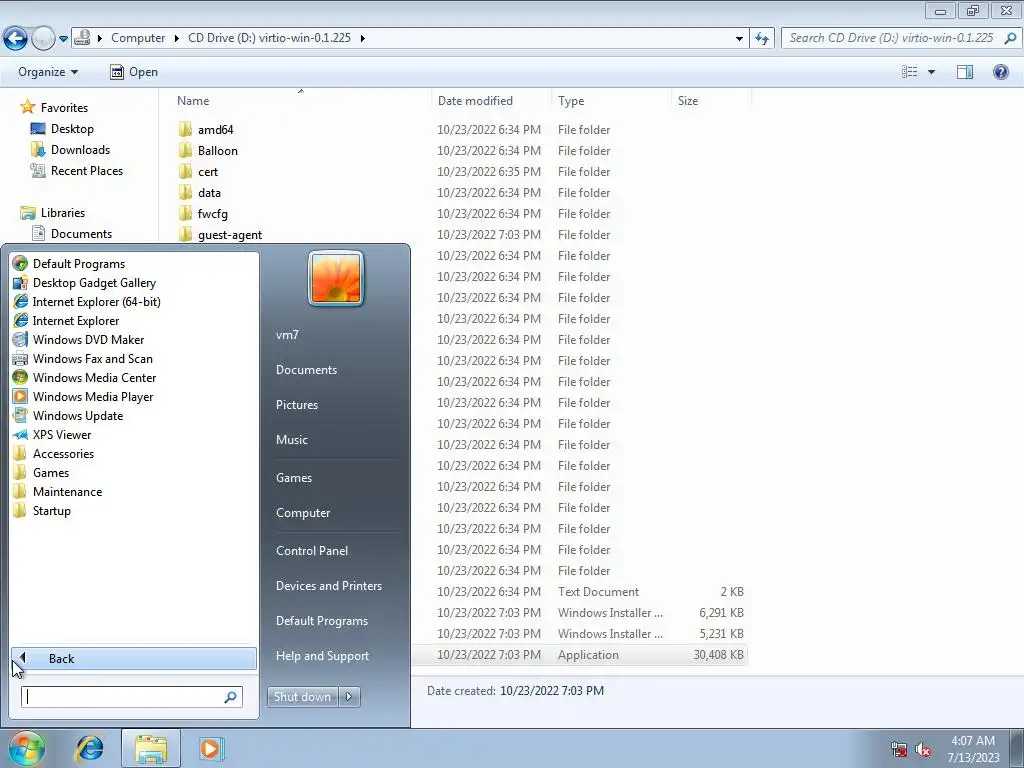Click the Explorer help icon

point(1000,72)
